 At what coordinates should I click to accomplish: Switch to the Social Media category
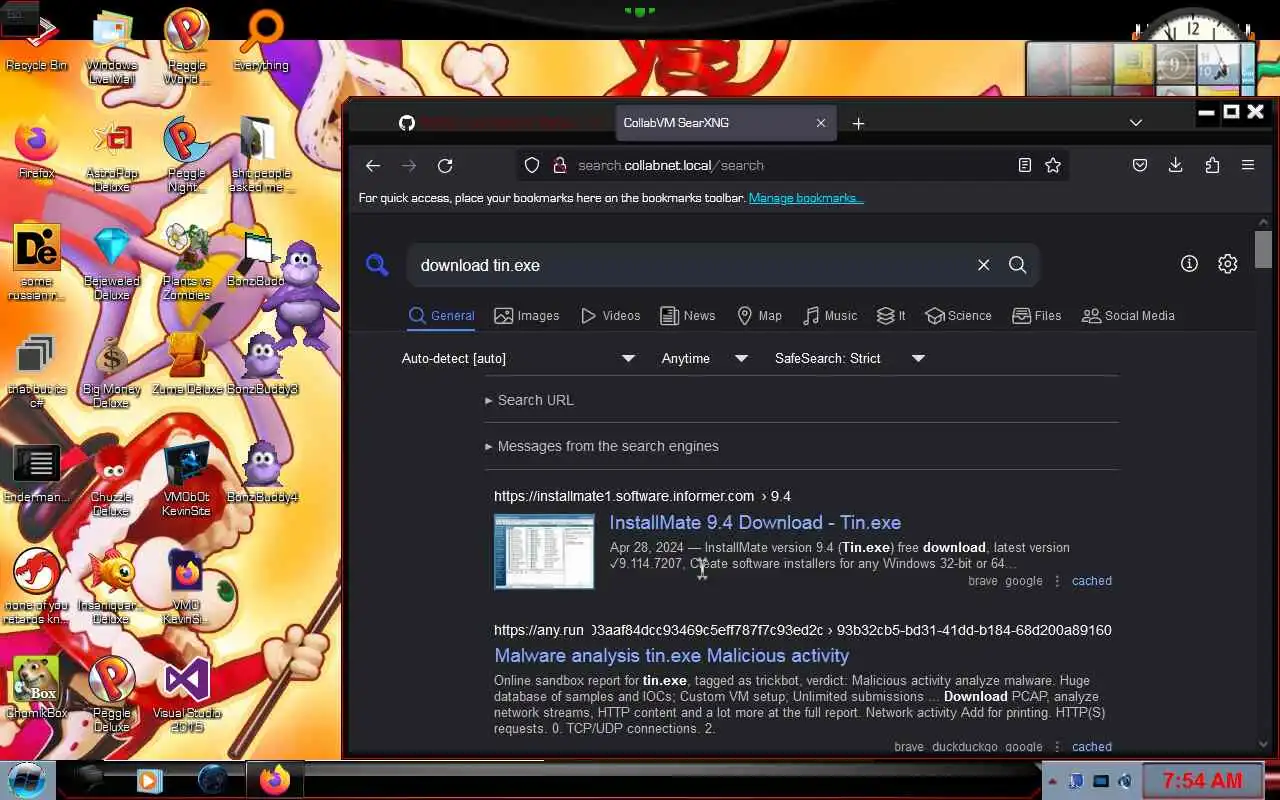[1128, 316]
